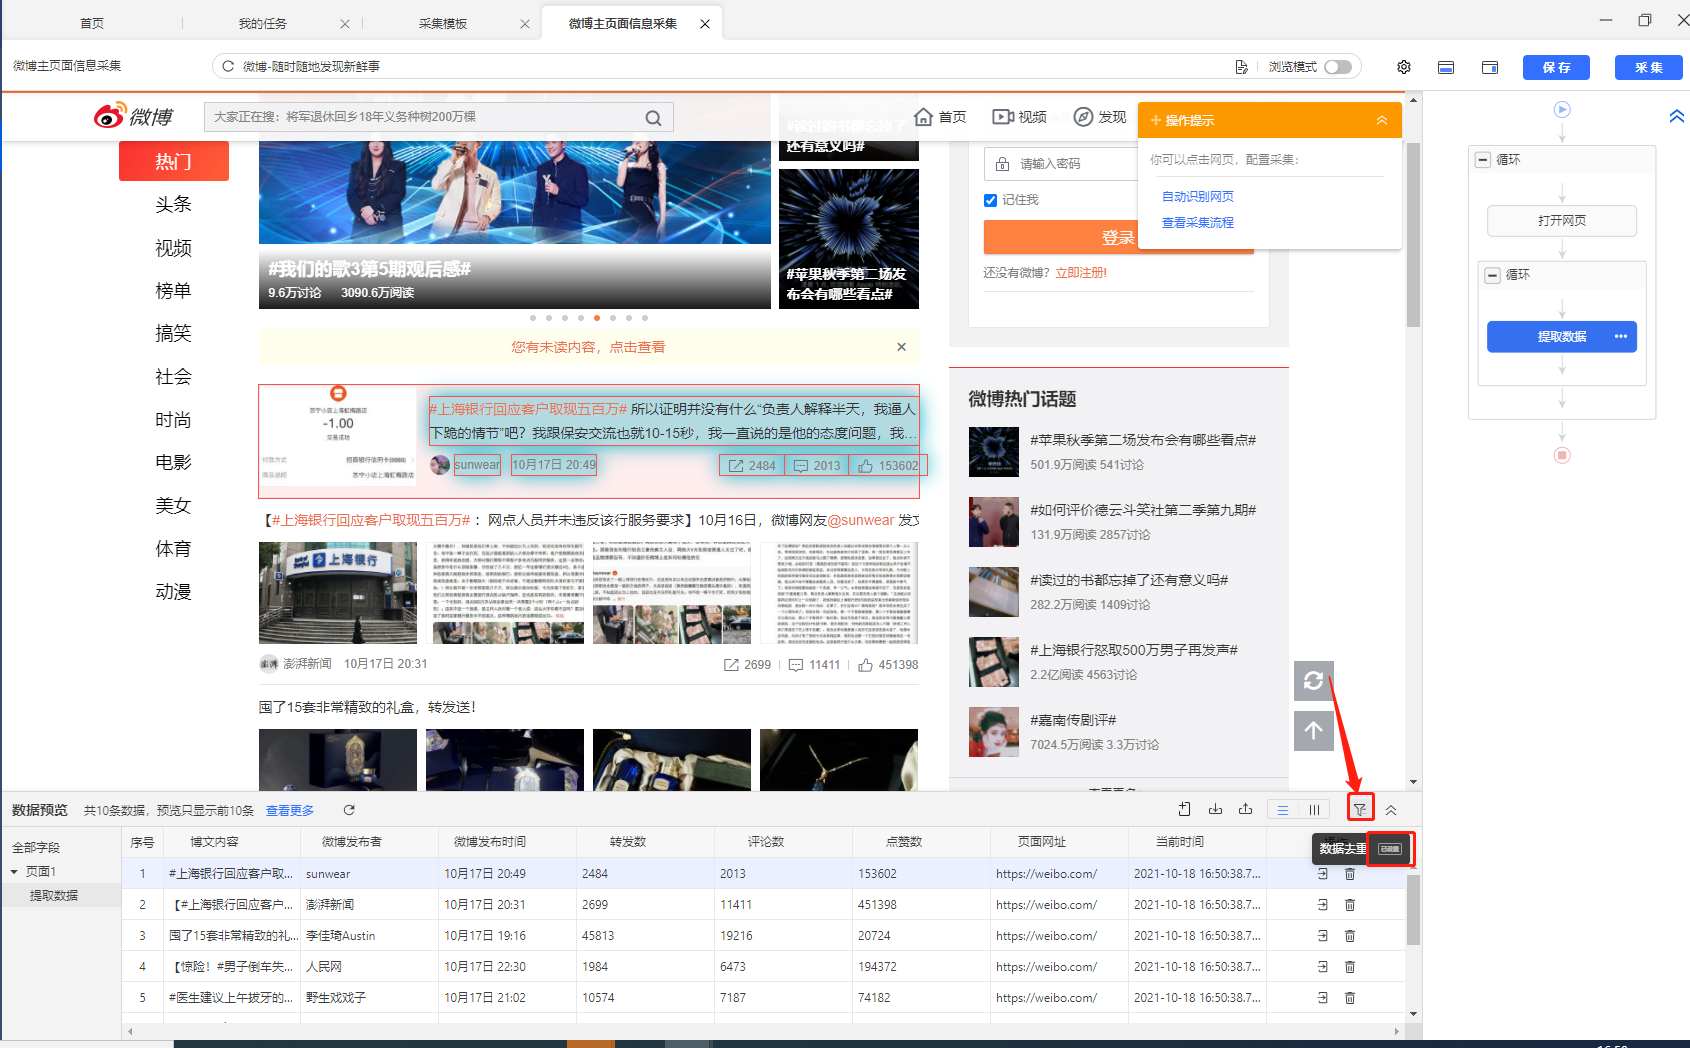
Task: Click the page refresh floating button
Action: click(x=1314, y=681)
